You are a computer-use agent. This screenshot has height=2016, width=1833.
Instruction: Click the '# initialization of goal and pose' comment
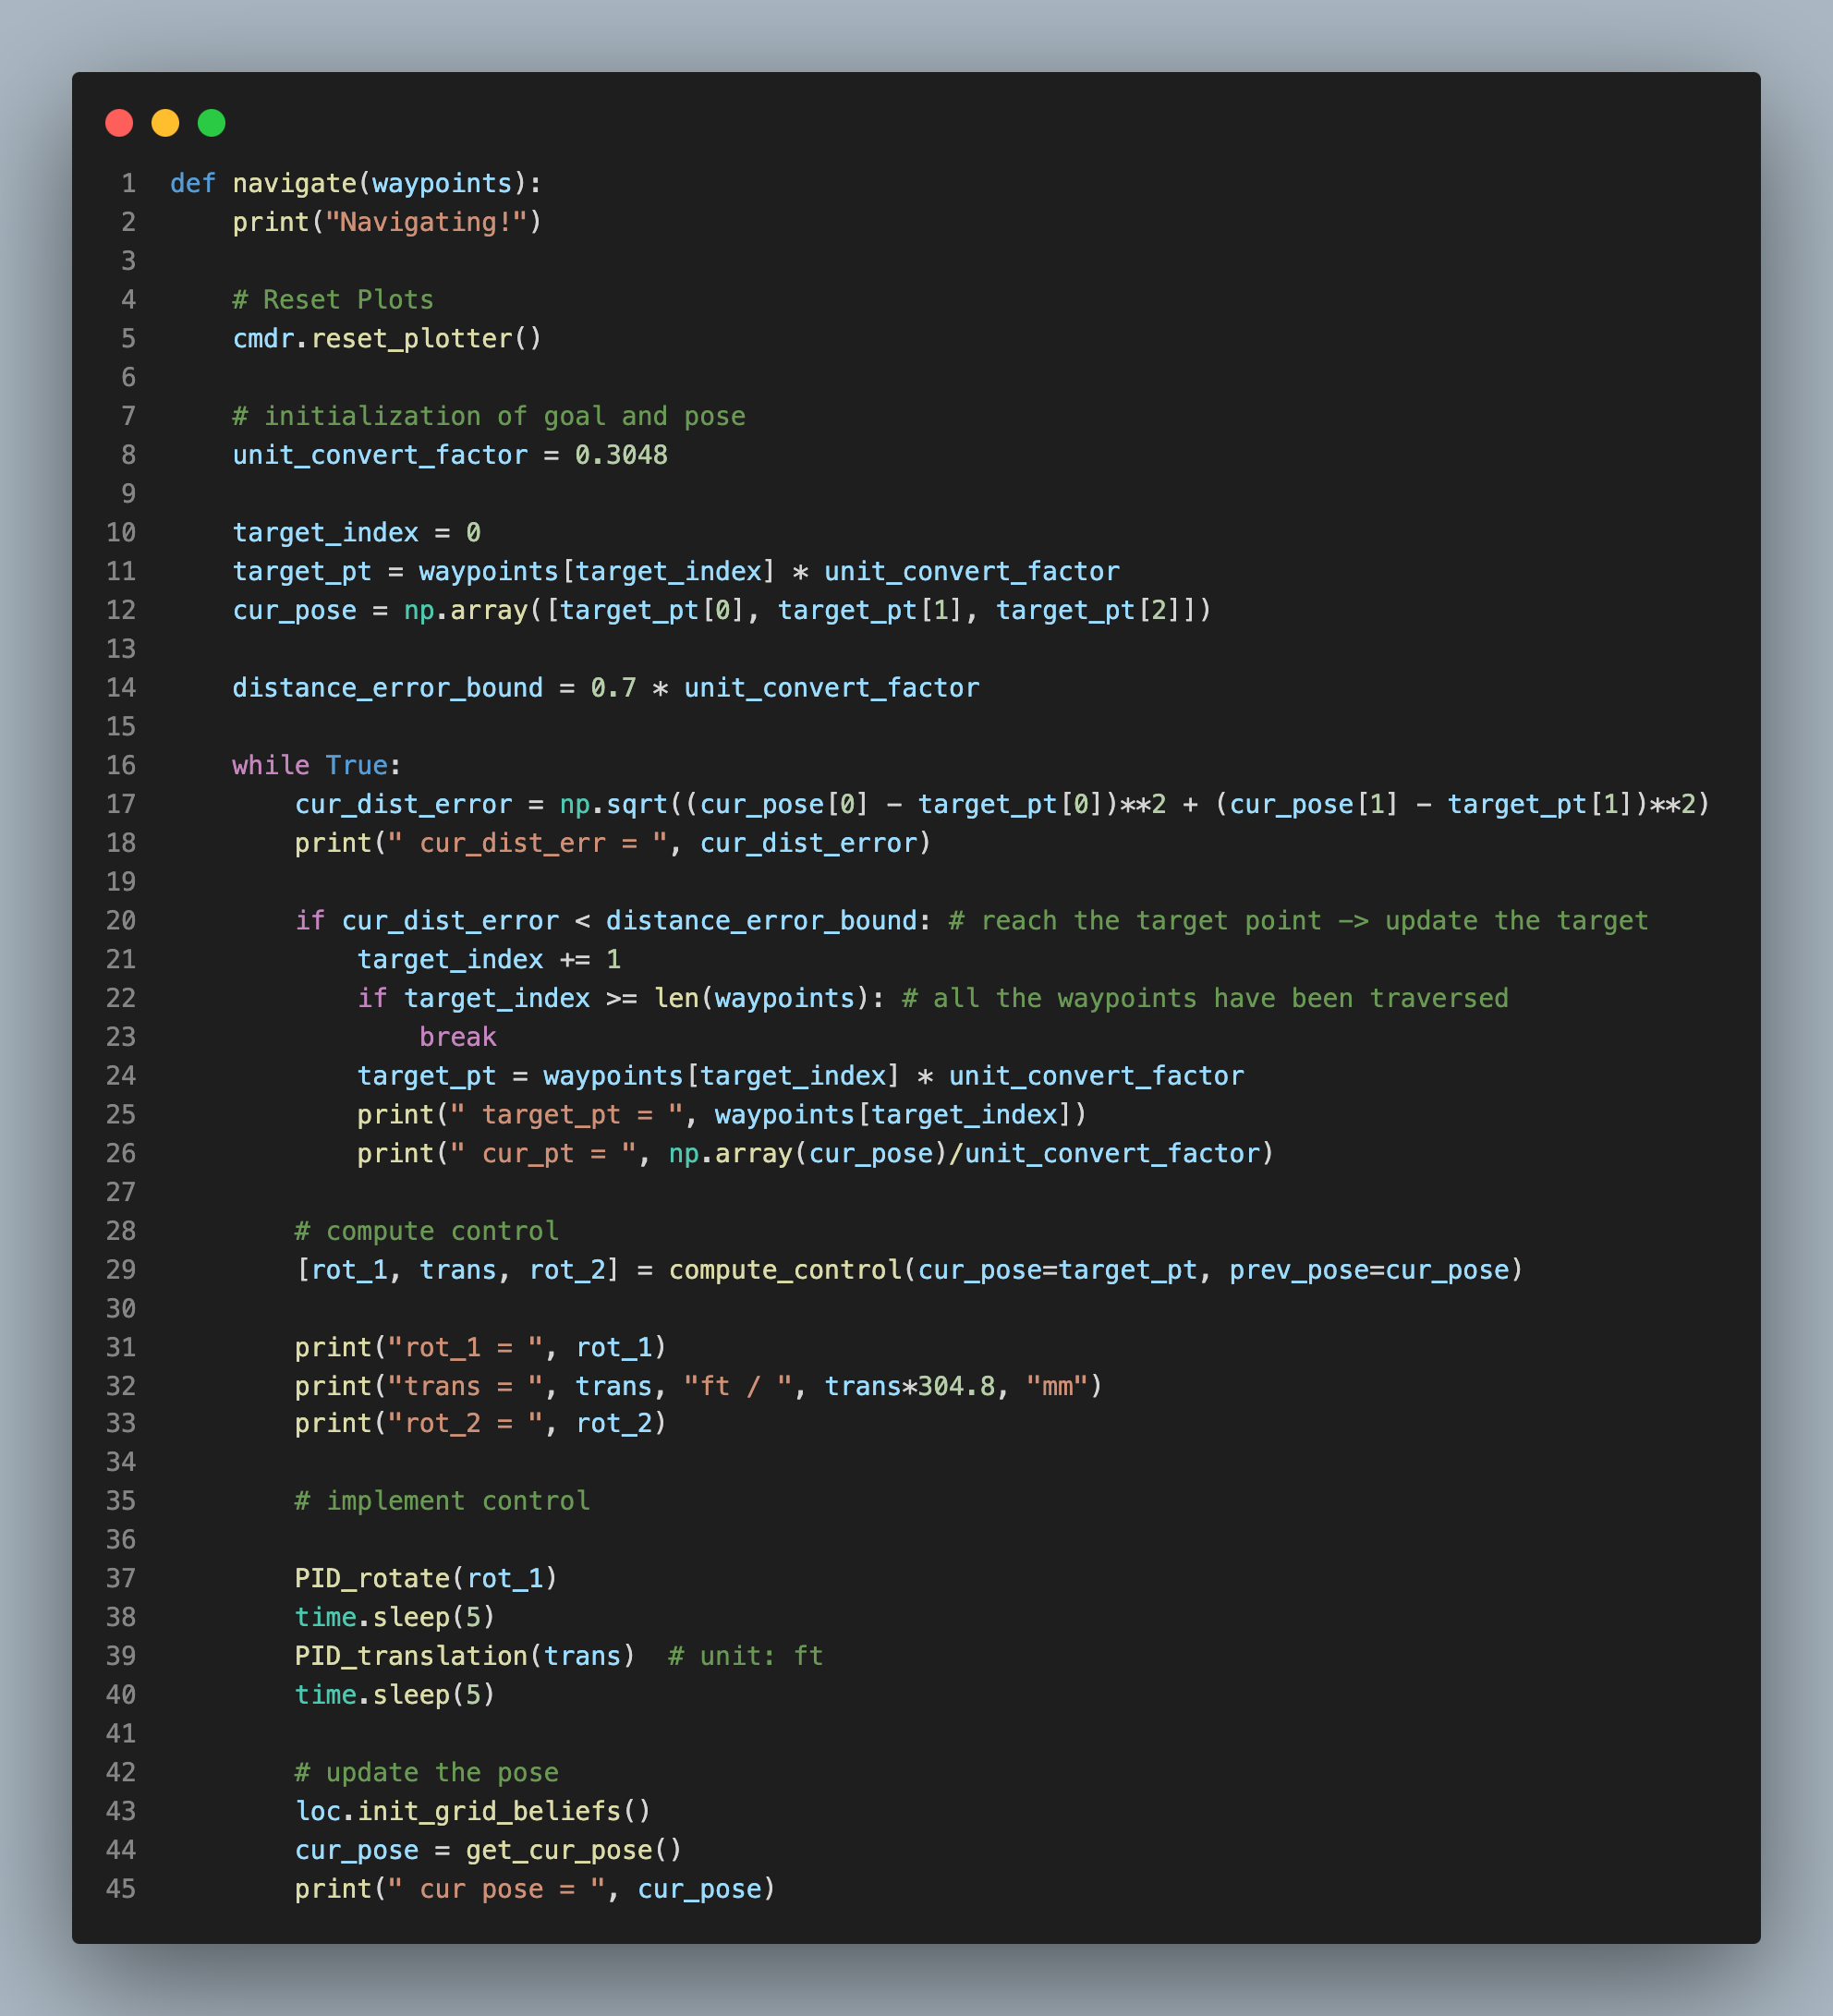point(489,416)
